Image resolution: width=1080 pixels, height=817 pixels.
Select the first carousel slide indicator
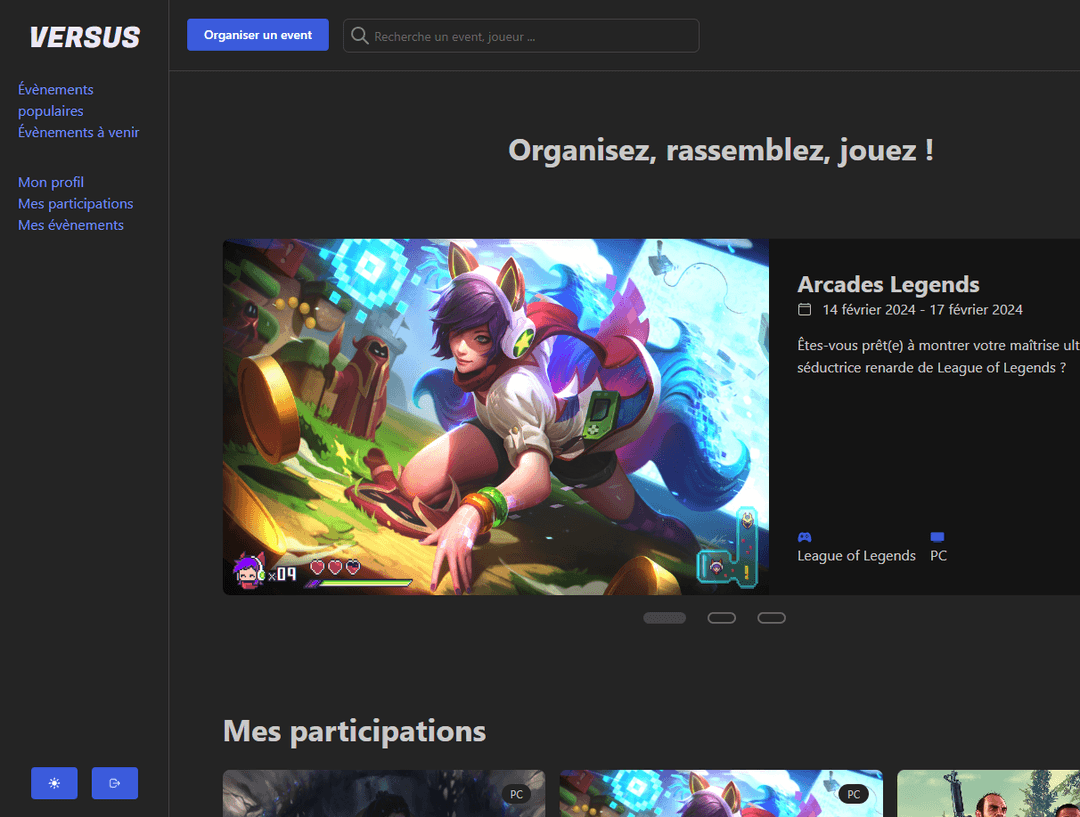665,618
